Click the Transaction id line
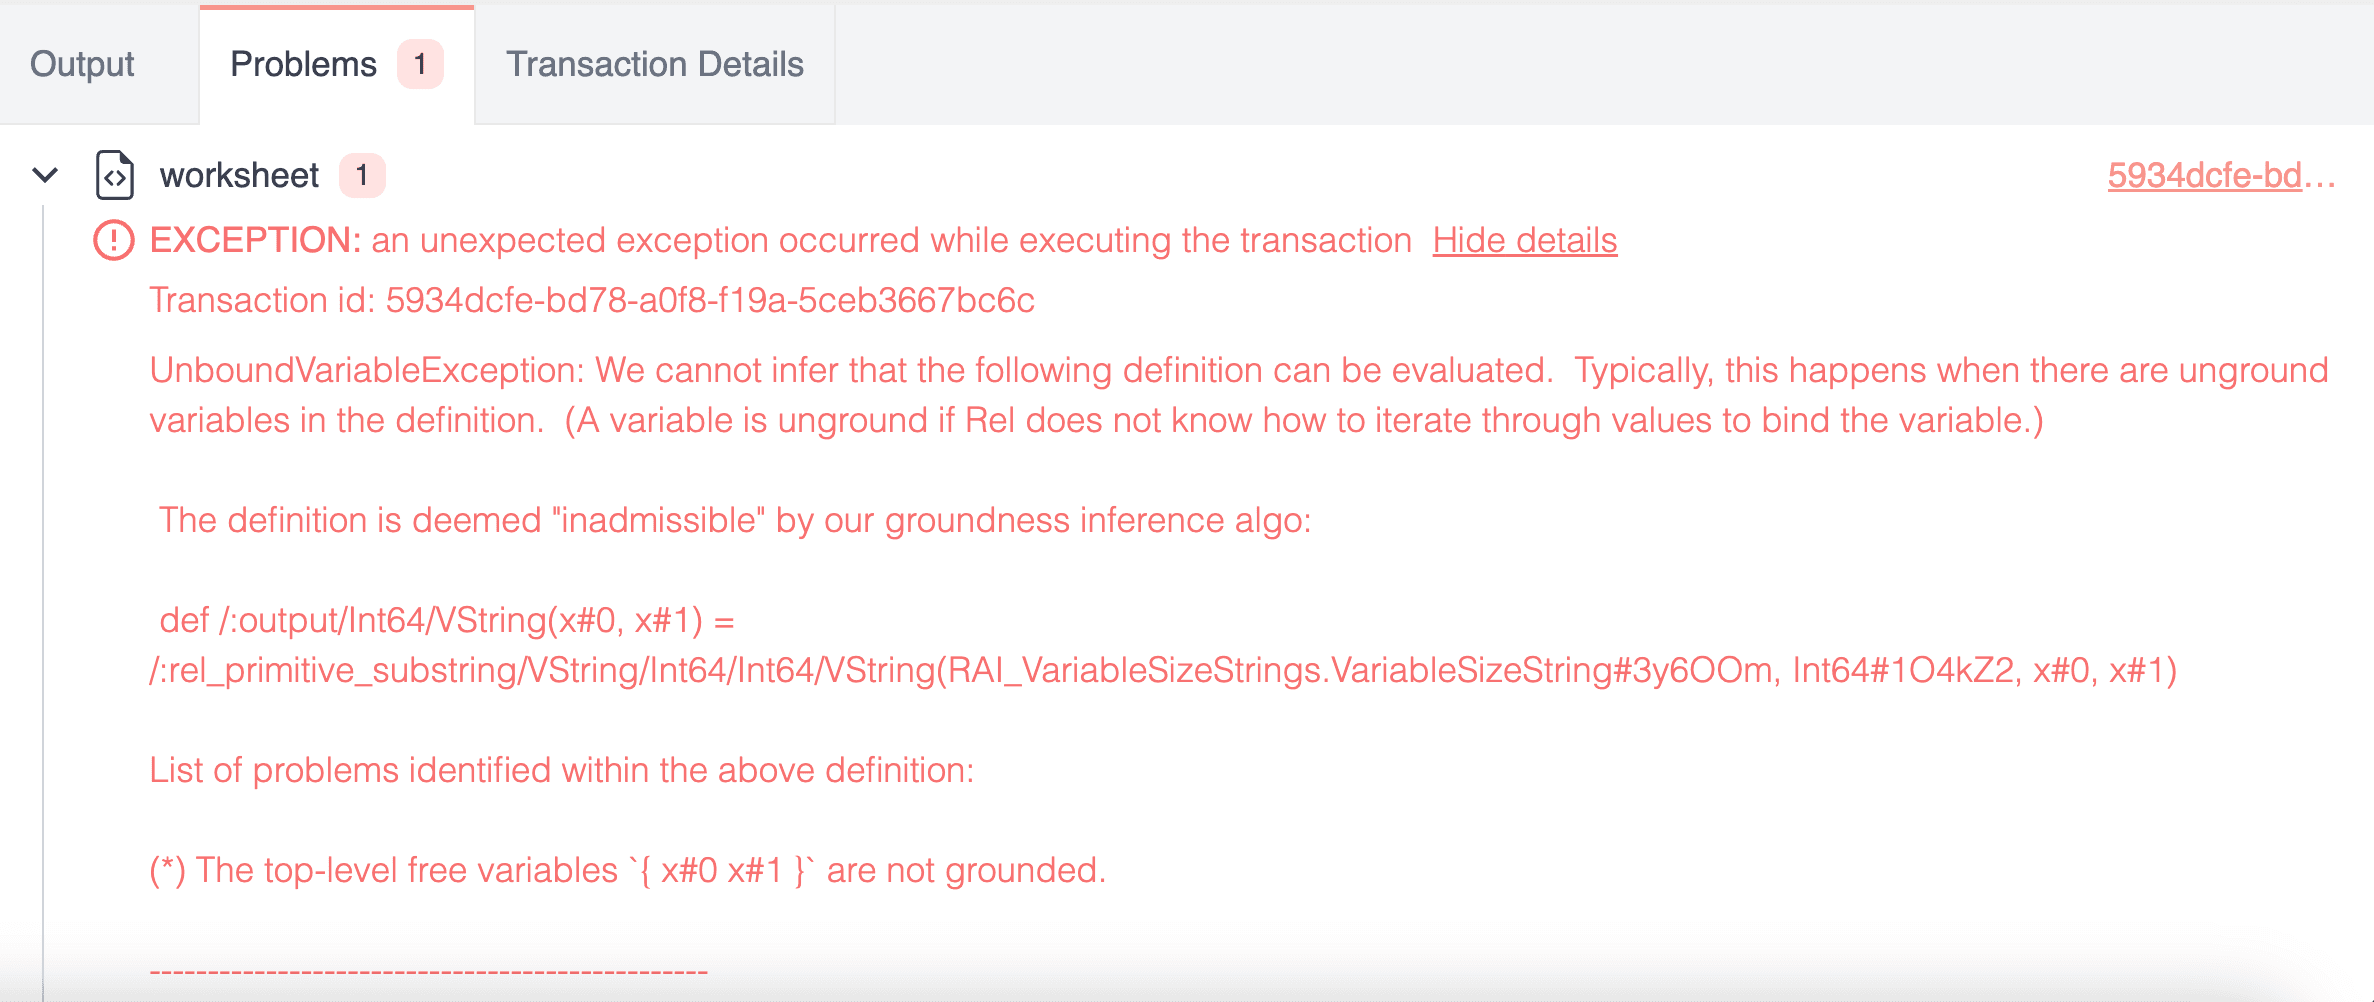Image resolution: width=2374 pixels, height=1002 pixels. pyautogui.click(x=592, y=301)
